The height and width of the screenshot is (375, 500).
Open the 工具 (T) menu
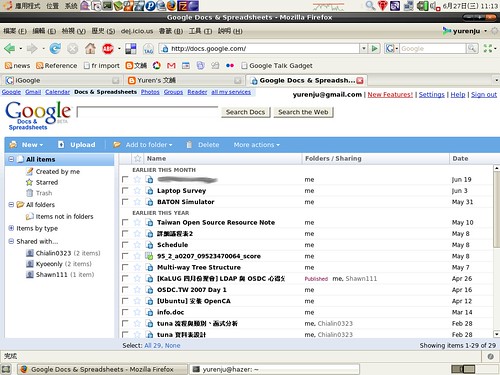(200, 31)
